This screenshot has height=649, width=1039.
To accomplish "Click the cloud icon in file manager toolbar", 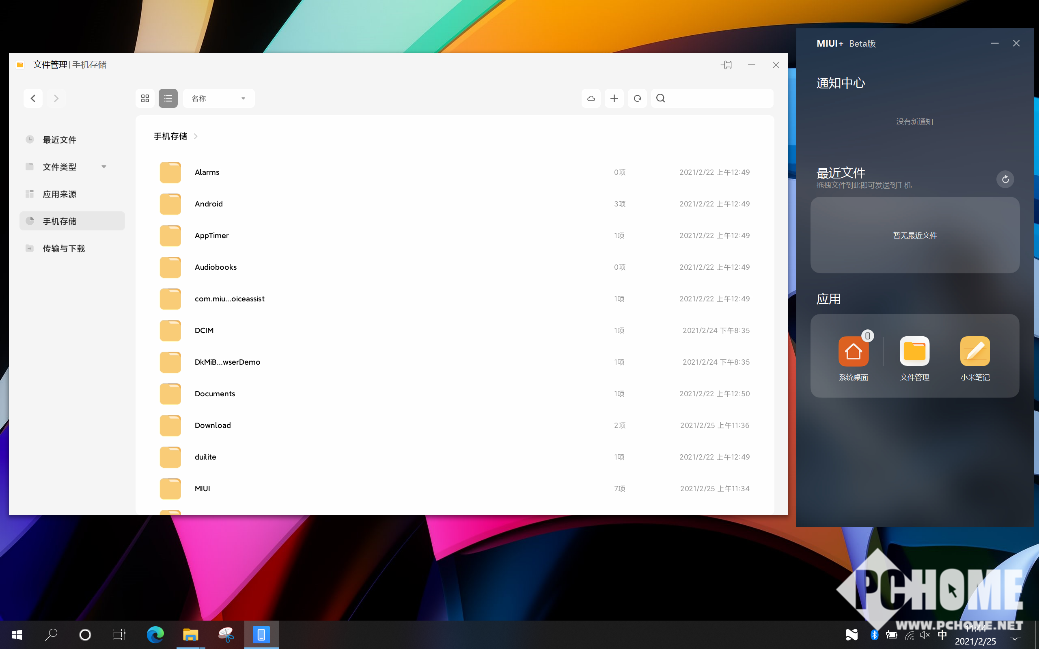I will [x=591, y=98].
